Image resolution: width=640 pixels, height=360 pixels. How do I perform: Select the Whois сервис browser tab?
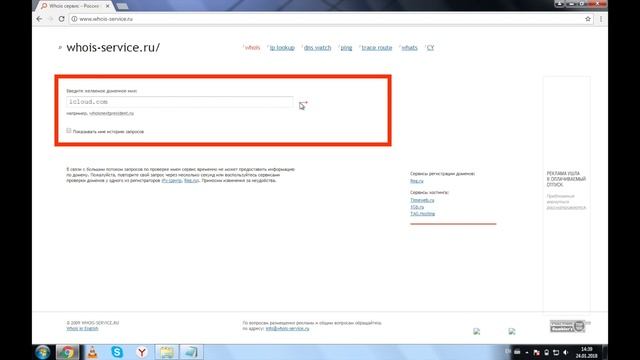(x=73, y=6)
